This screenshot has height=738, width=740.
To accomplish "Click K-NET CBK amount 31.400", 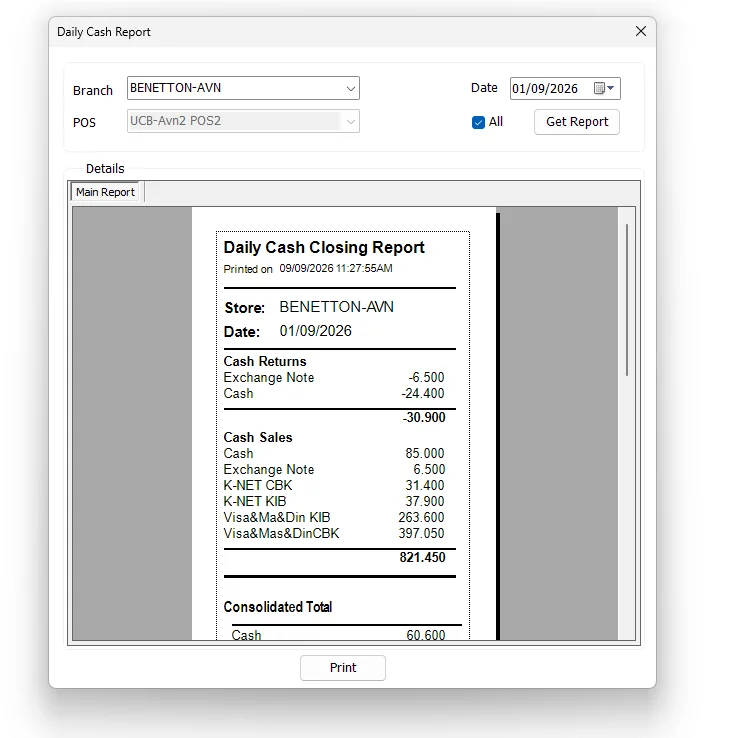I will [x=425, y=486].
